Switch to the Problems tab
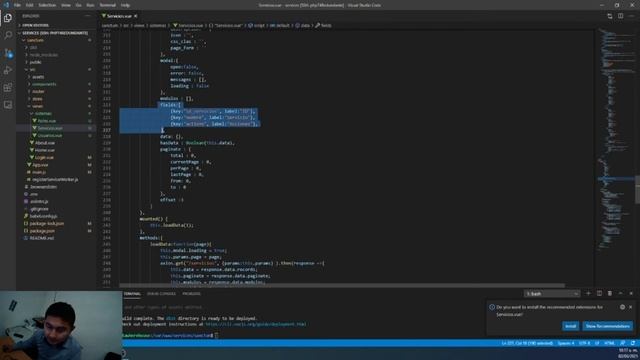The image size is (640, 360). coord(191,294)
